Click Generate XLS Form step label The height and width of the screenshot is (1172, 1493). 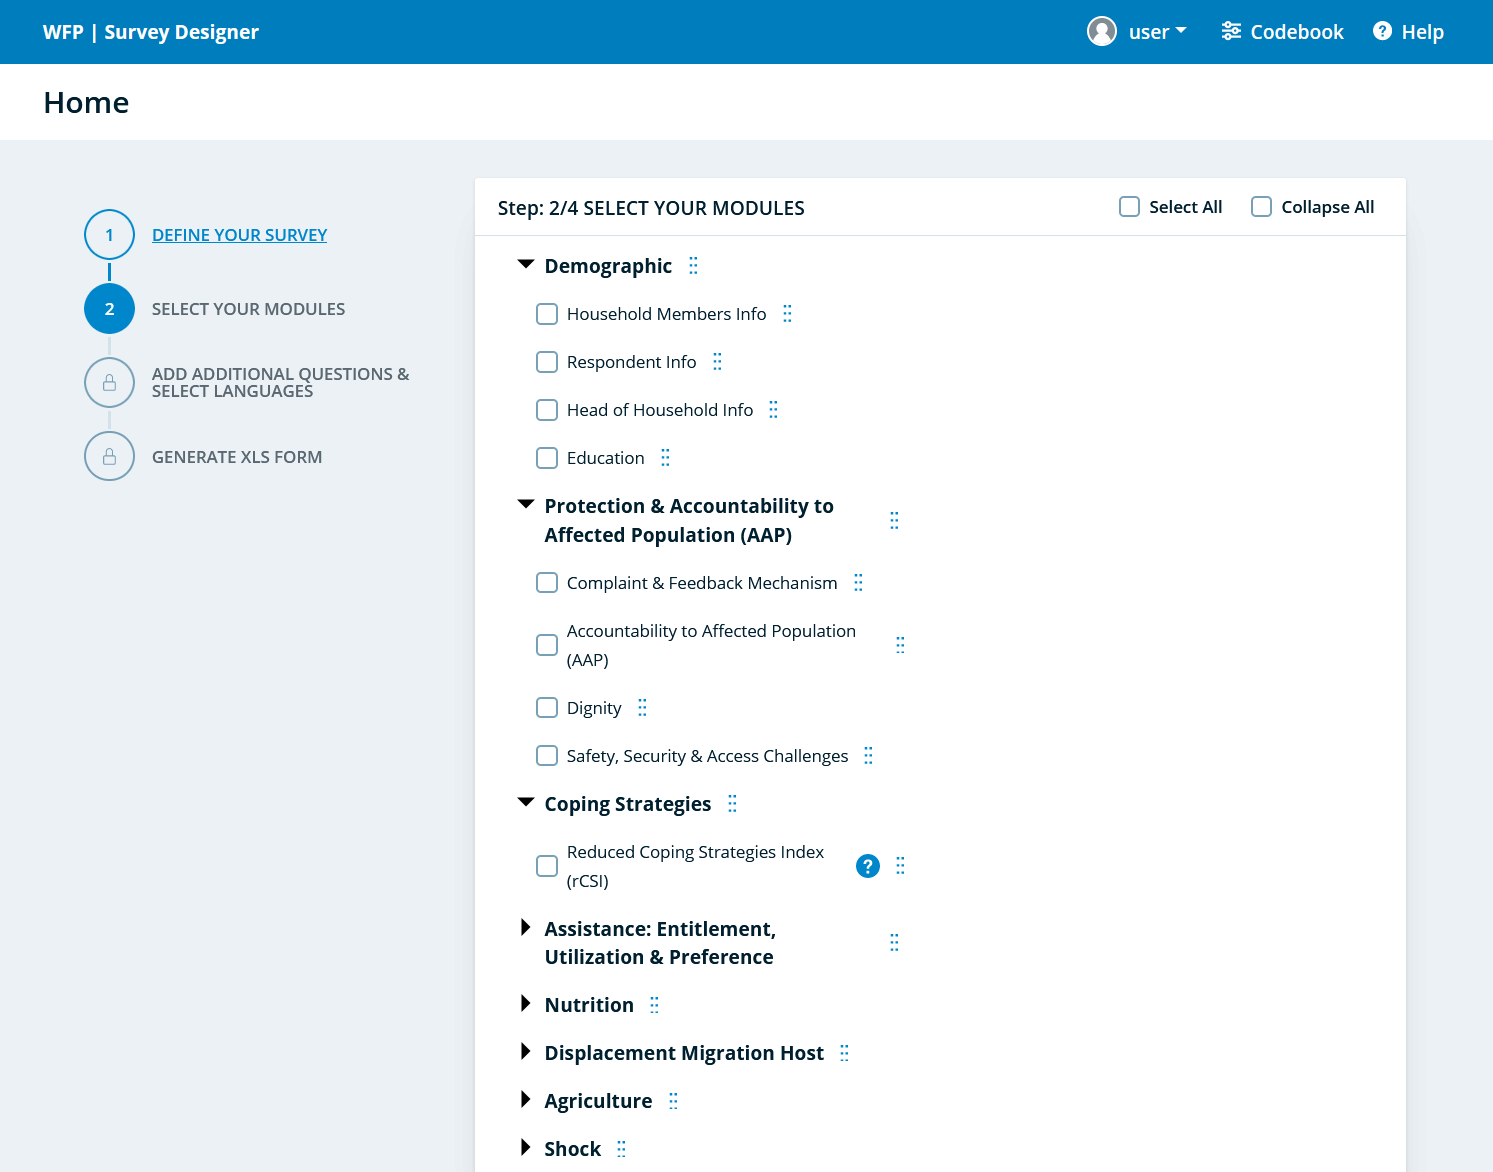[x=237, y=457]
